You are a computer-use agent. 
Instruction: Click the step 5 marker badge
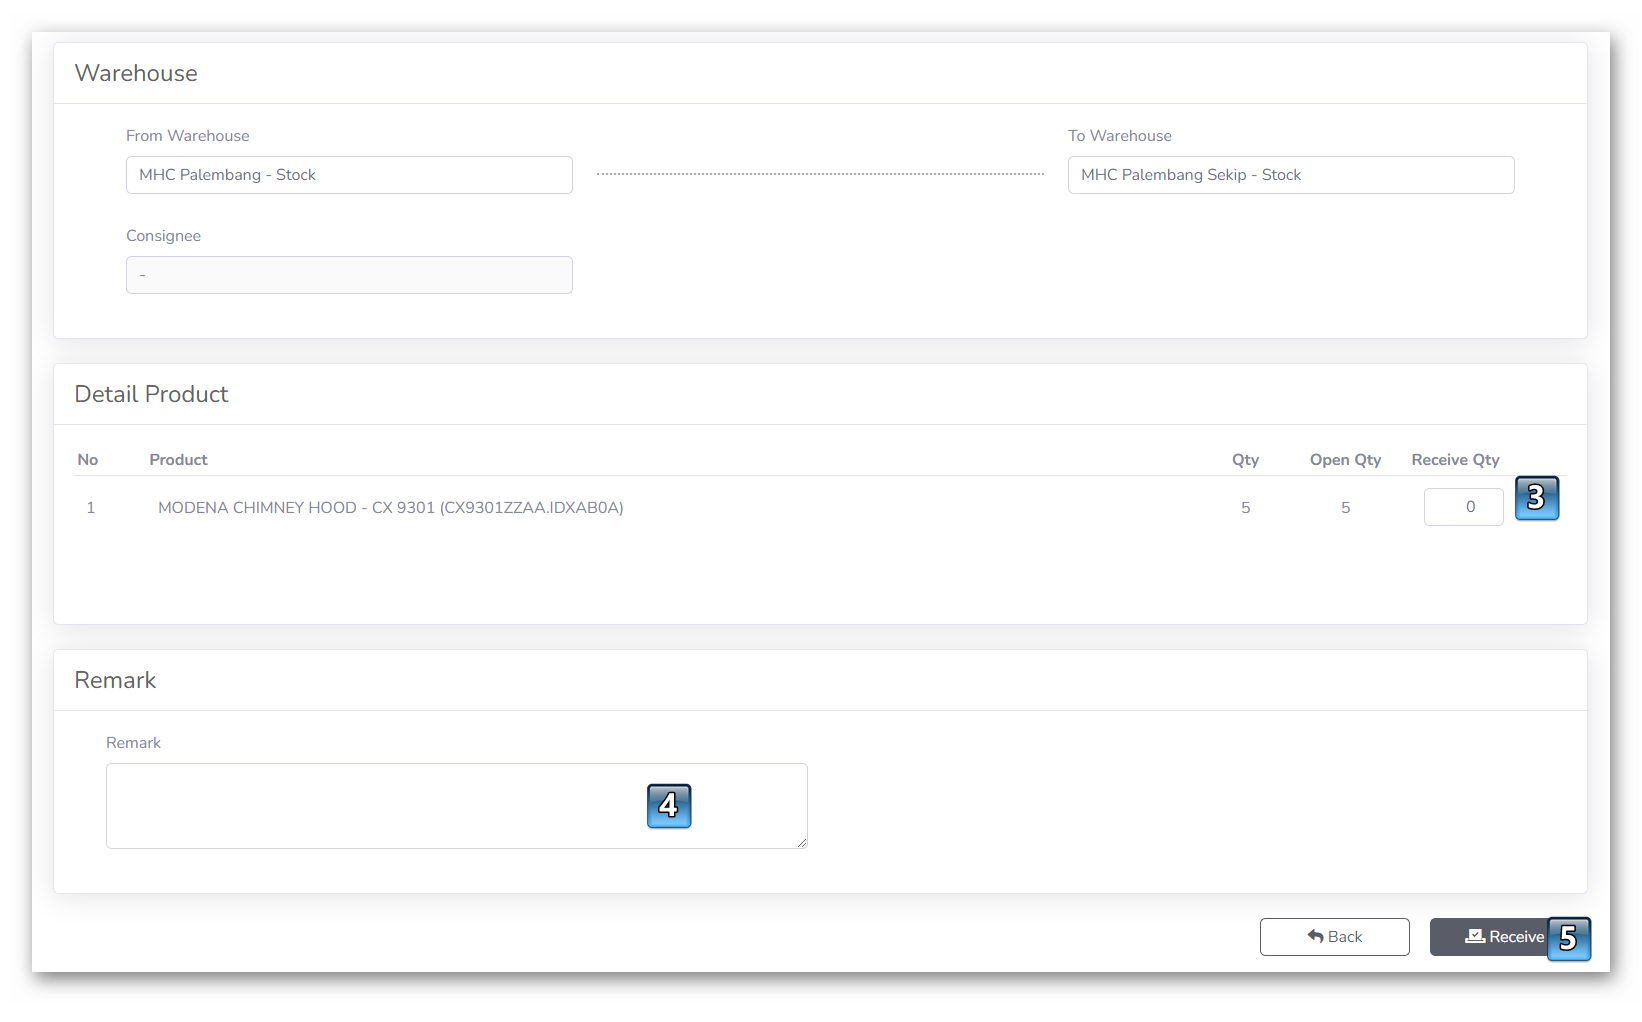1568,938
